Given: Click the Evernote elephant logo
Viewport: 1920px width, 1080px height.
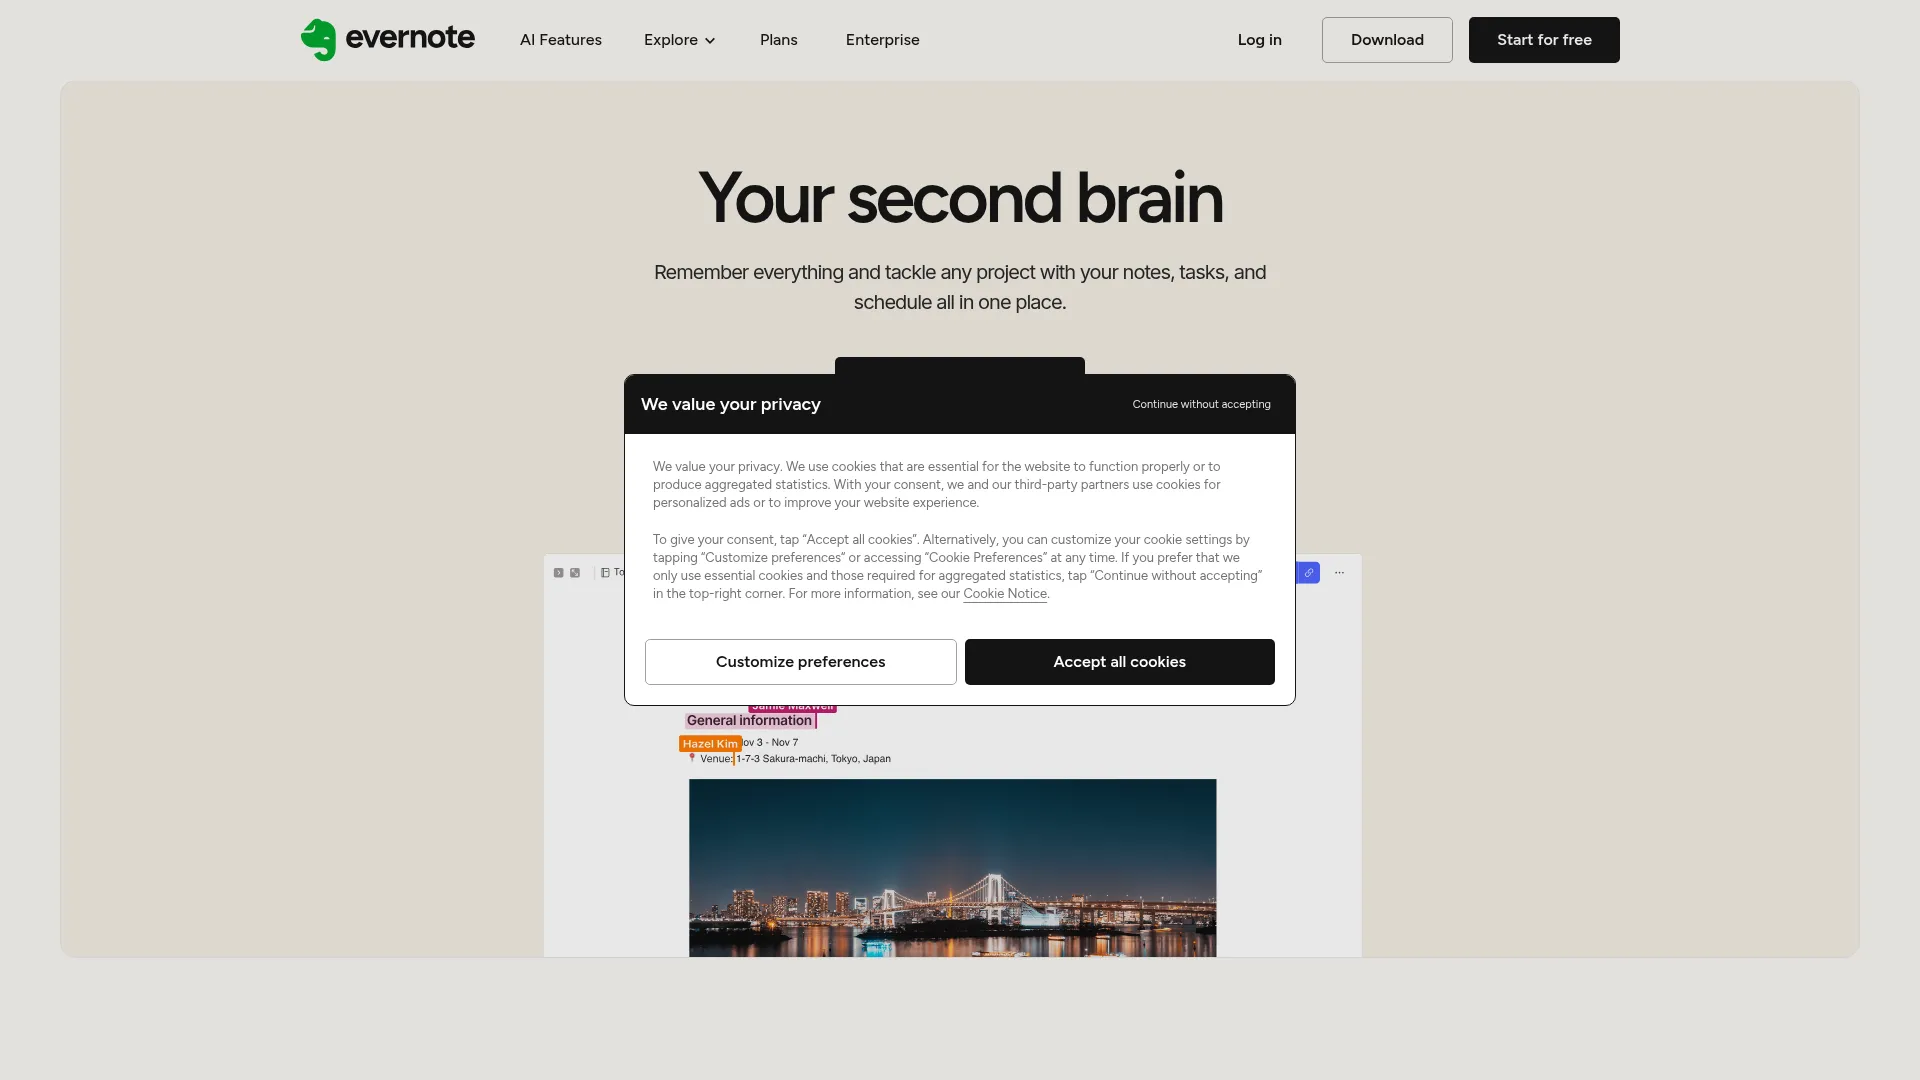Looking at the screenshot, I should (318, 40).
